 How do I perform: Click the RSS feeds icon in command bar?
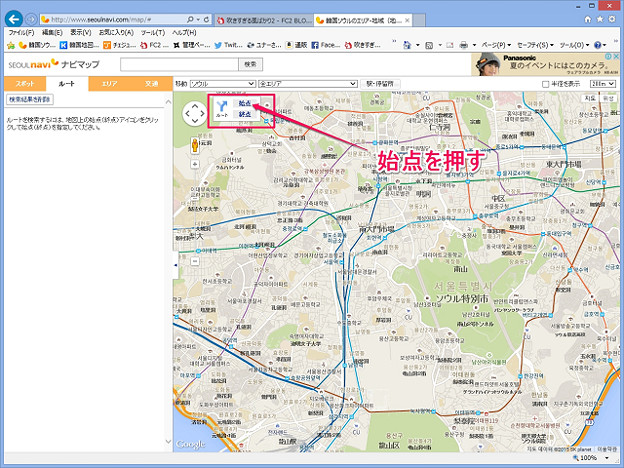(429, 45)
